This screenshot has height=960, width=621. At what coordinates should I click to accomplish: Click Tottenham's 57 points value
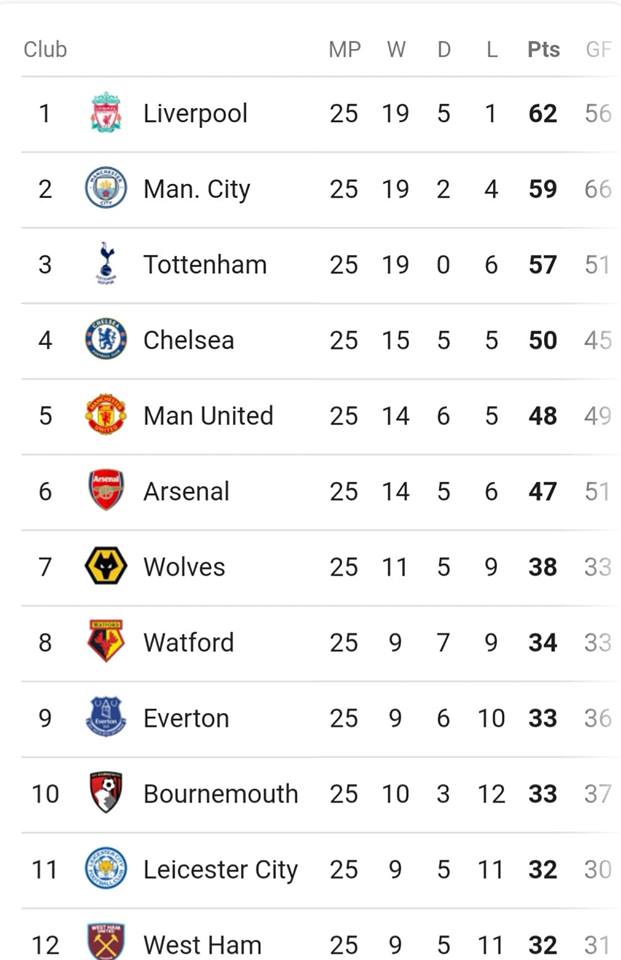tap(543, 264)
